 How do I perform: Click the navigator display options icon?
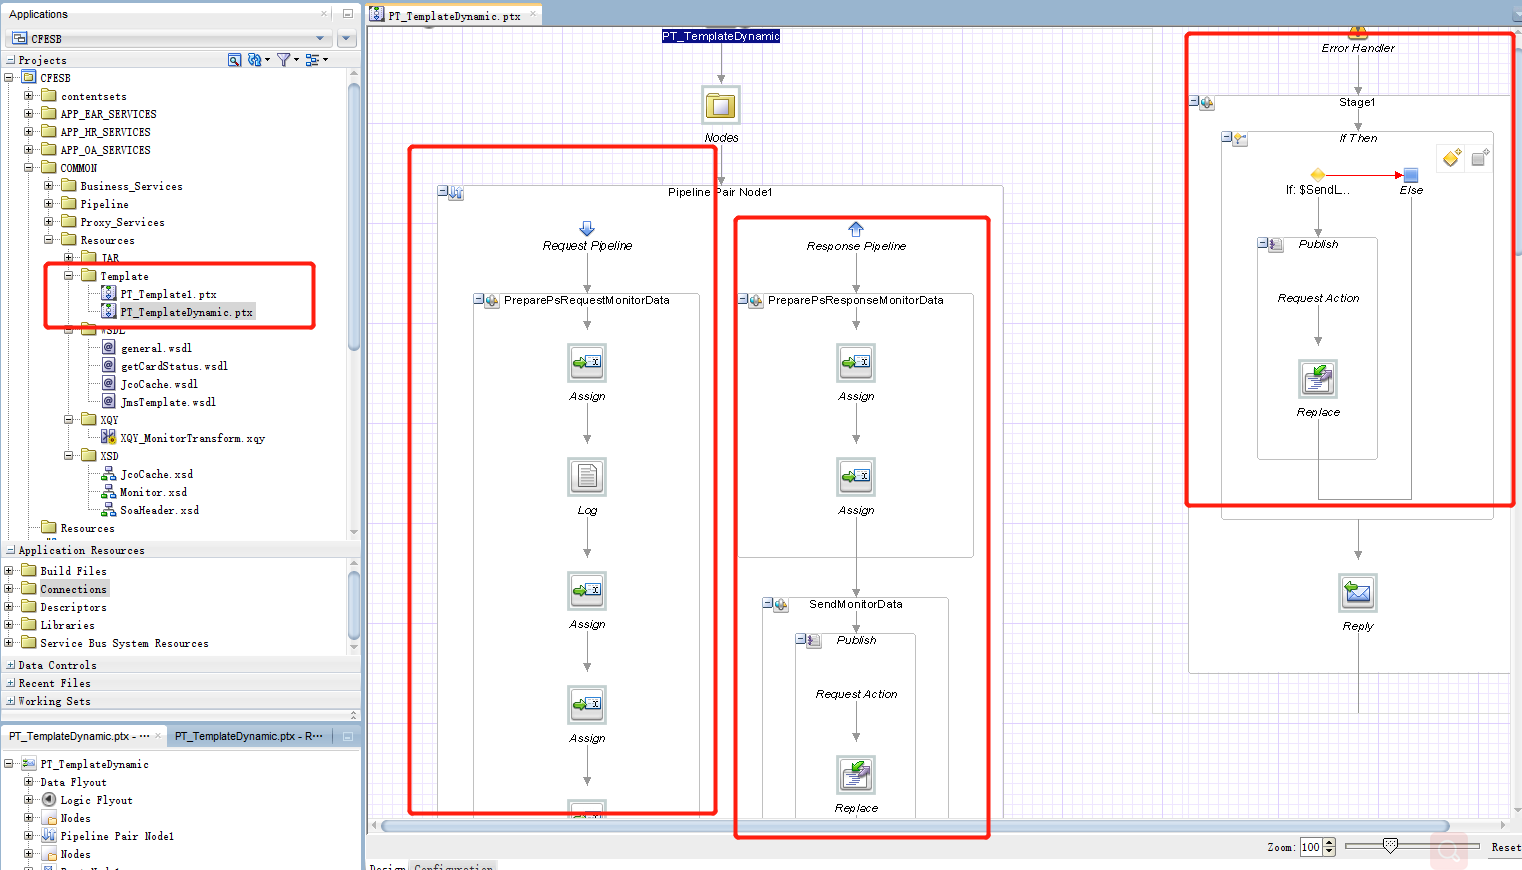tap(312, 60)
